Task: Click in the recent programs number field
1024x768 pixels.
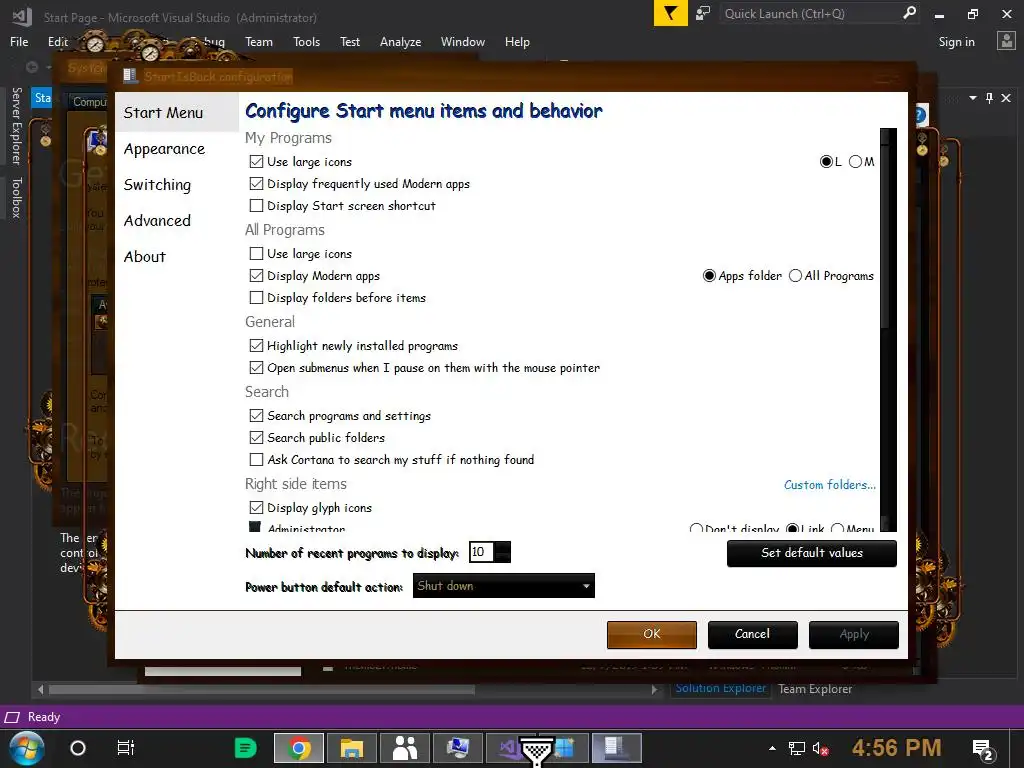Action: click(481, 552)
